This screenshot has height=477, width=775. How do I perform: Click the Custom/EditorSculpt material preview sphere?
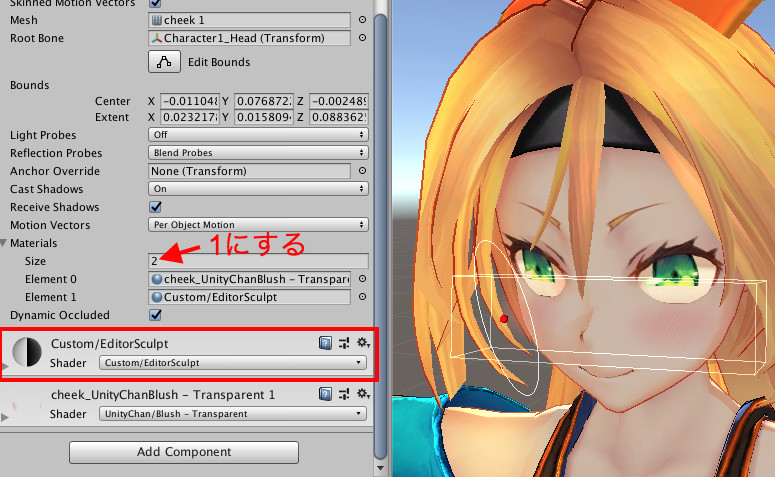click(27, 352)
